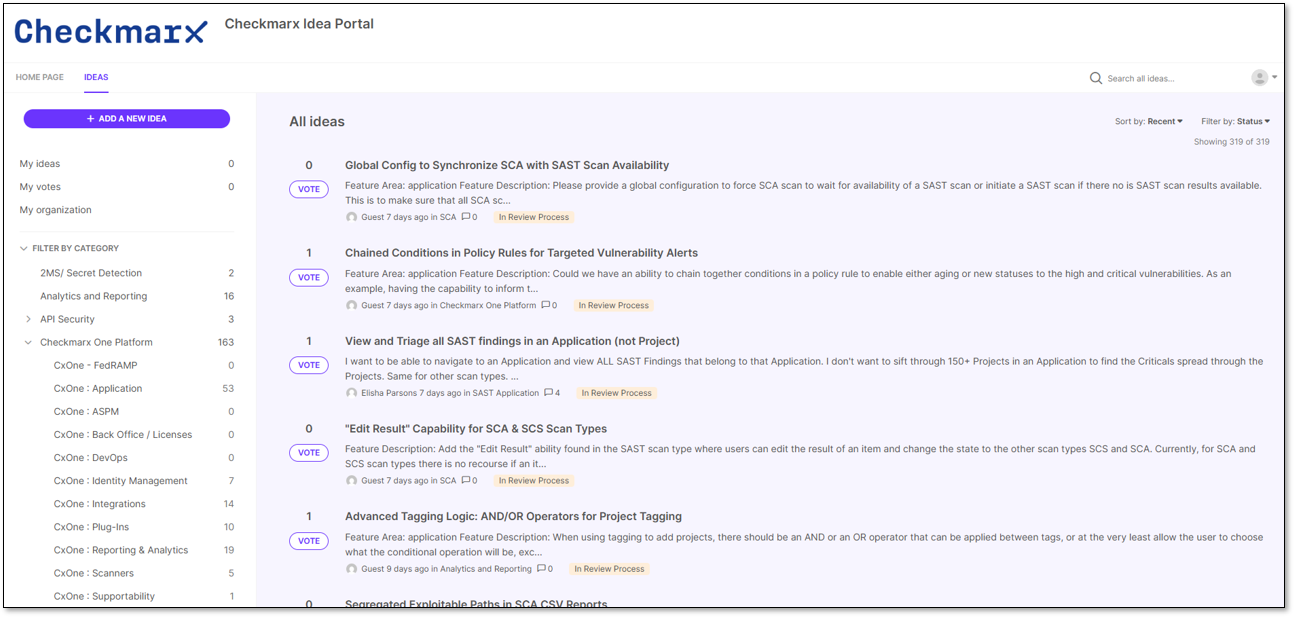Open the Sort by Recent dropdown

click(x=1149, y=121)
